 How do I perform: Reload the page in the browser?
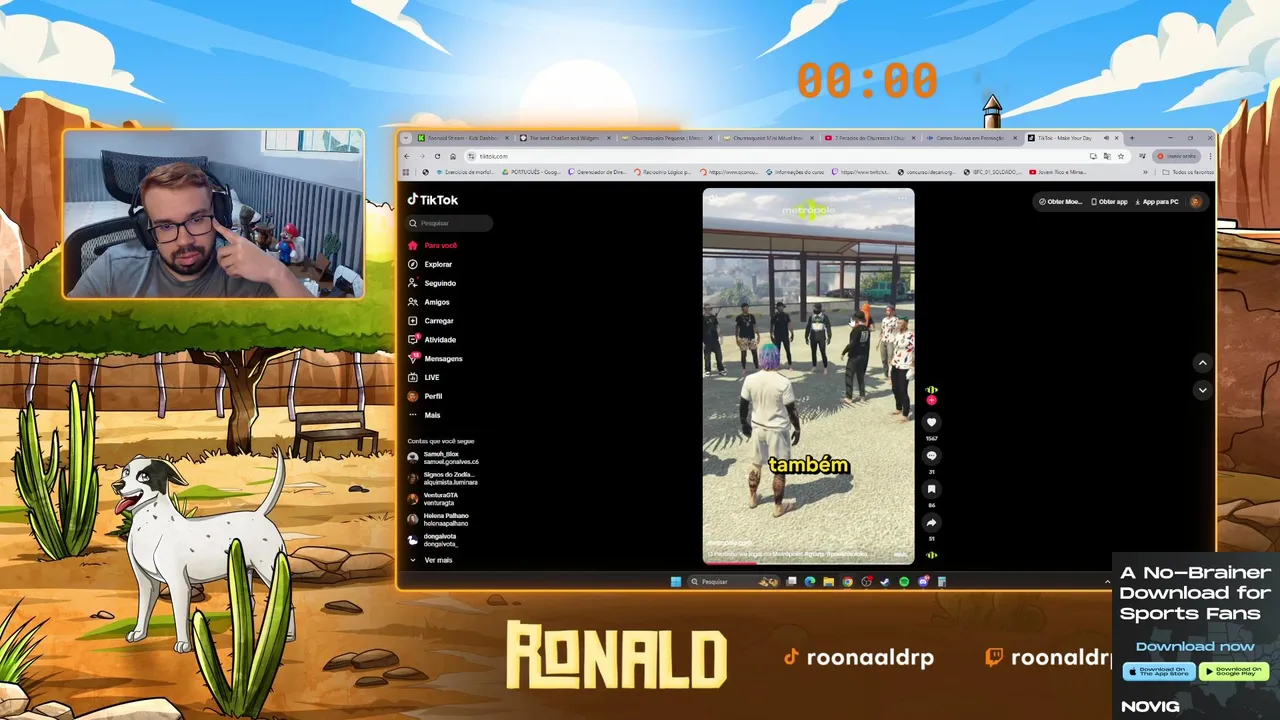[x=437, y=156]
